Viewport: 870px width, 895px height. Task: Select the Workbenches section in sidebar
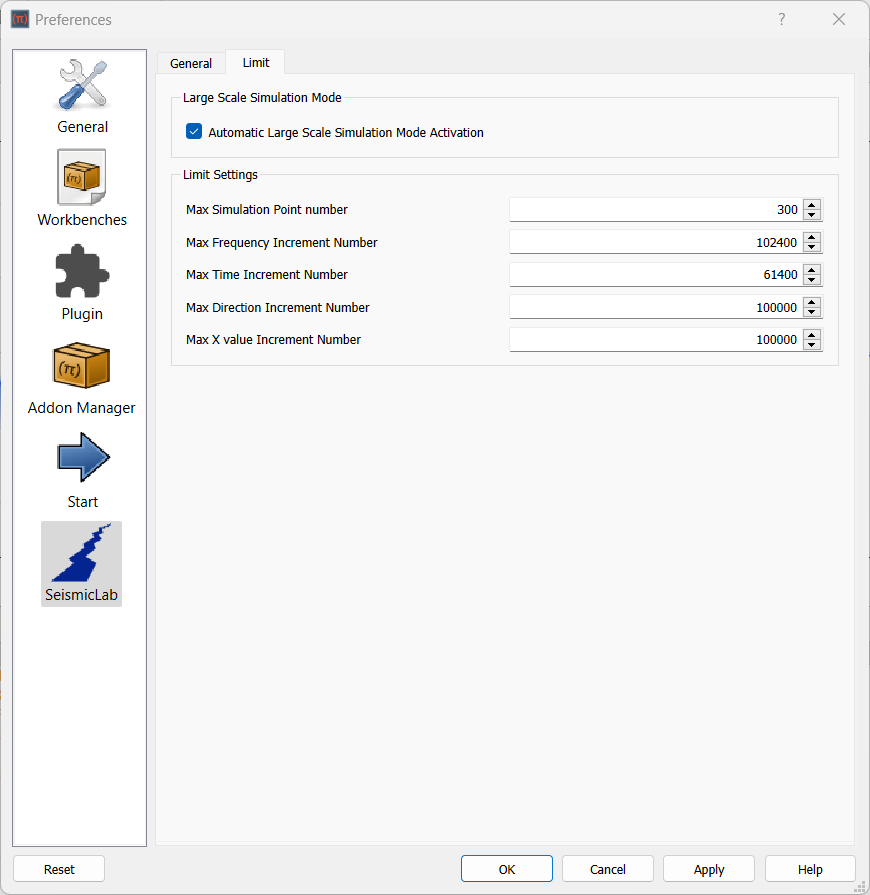(81, 188)
